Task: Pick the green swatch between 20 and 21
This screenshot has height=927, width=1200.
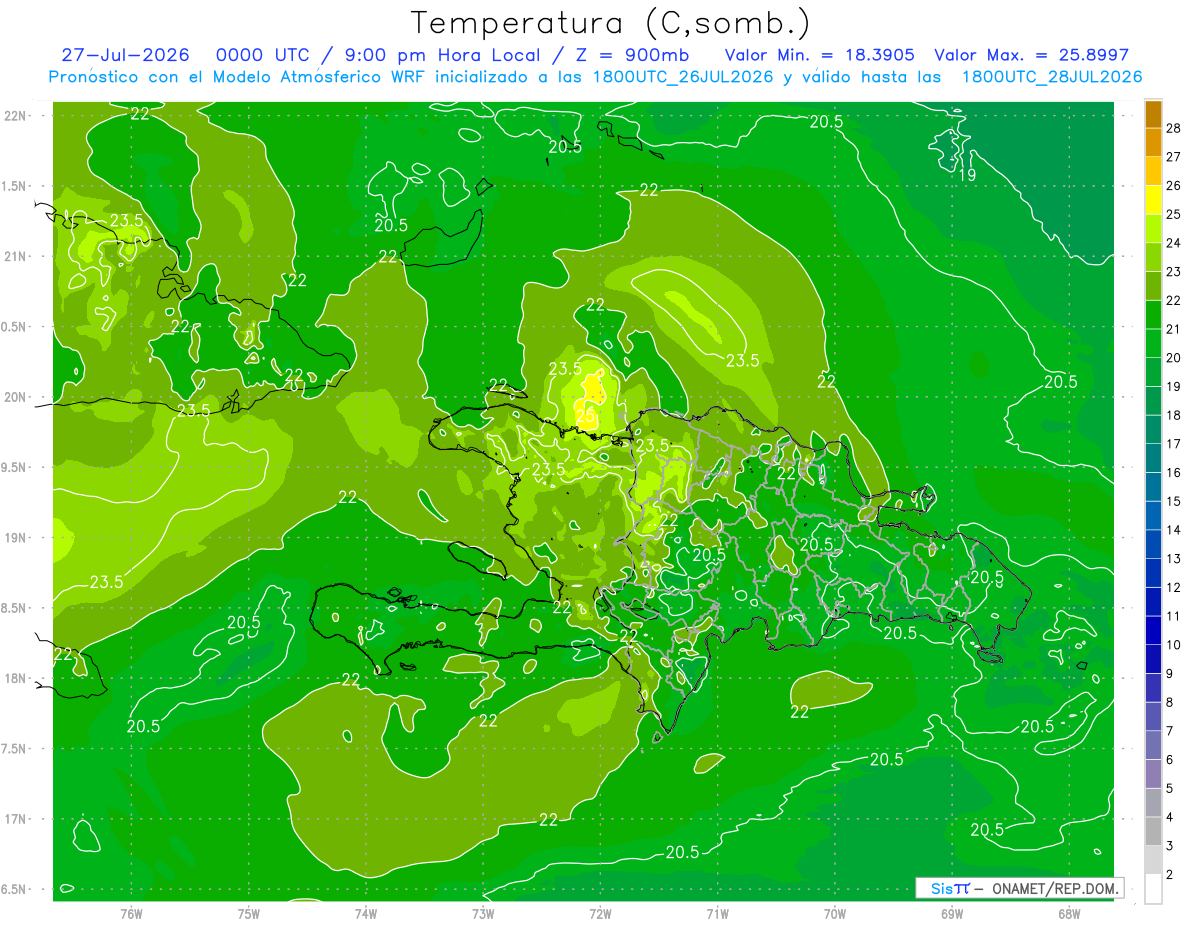Action: [x=1153, y=344]
